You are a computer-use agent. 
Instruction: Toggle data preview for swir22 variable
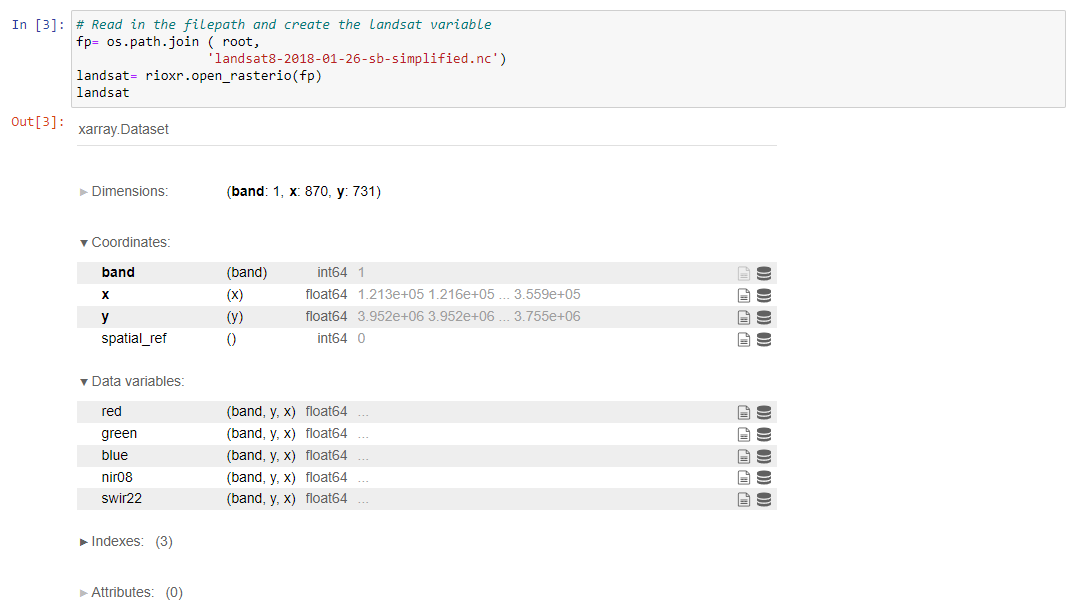tap(764, 499)
